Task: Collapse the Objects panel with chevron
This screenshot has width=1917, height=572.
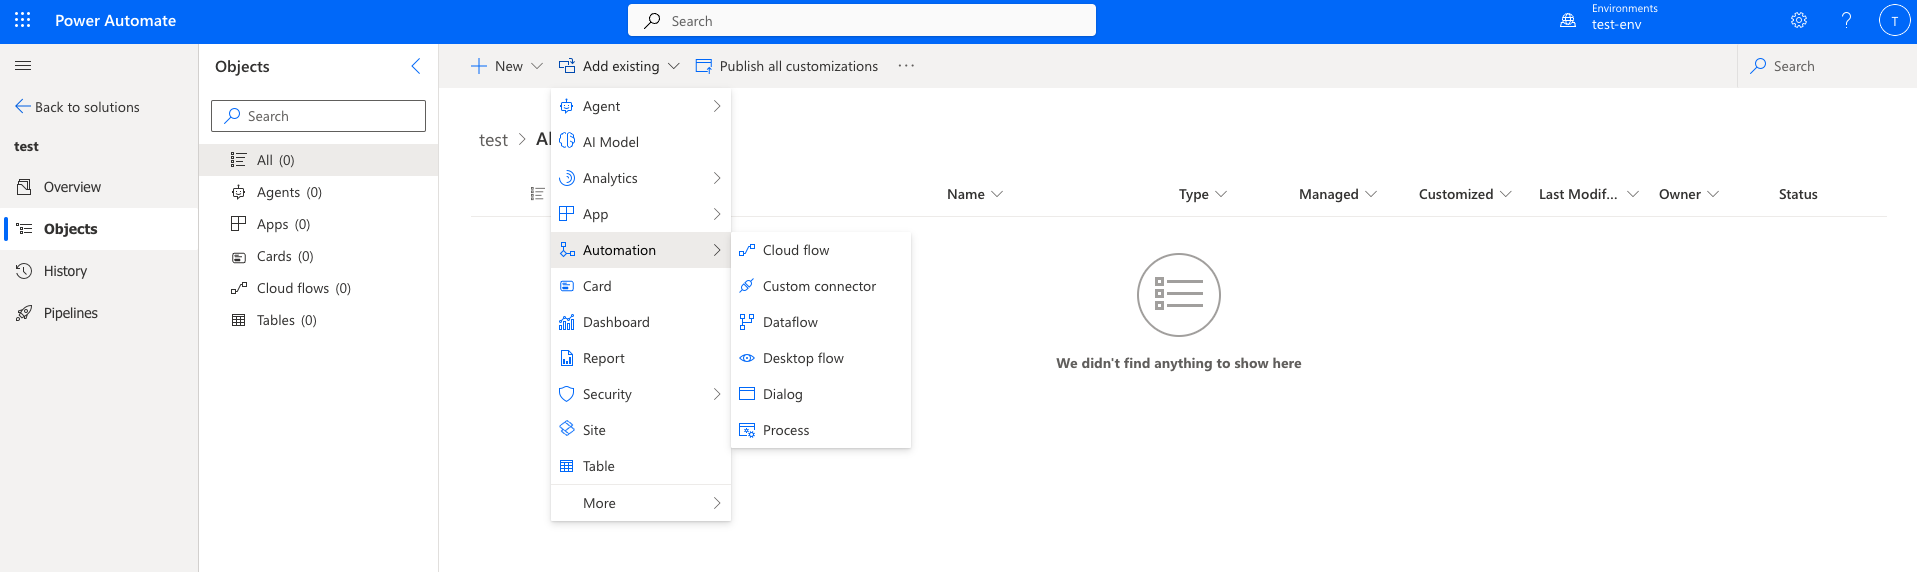Action: pos(416,66)
